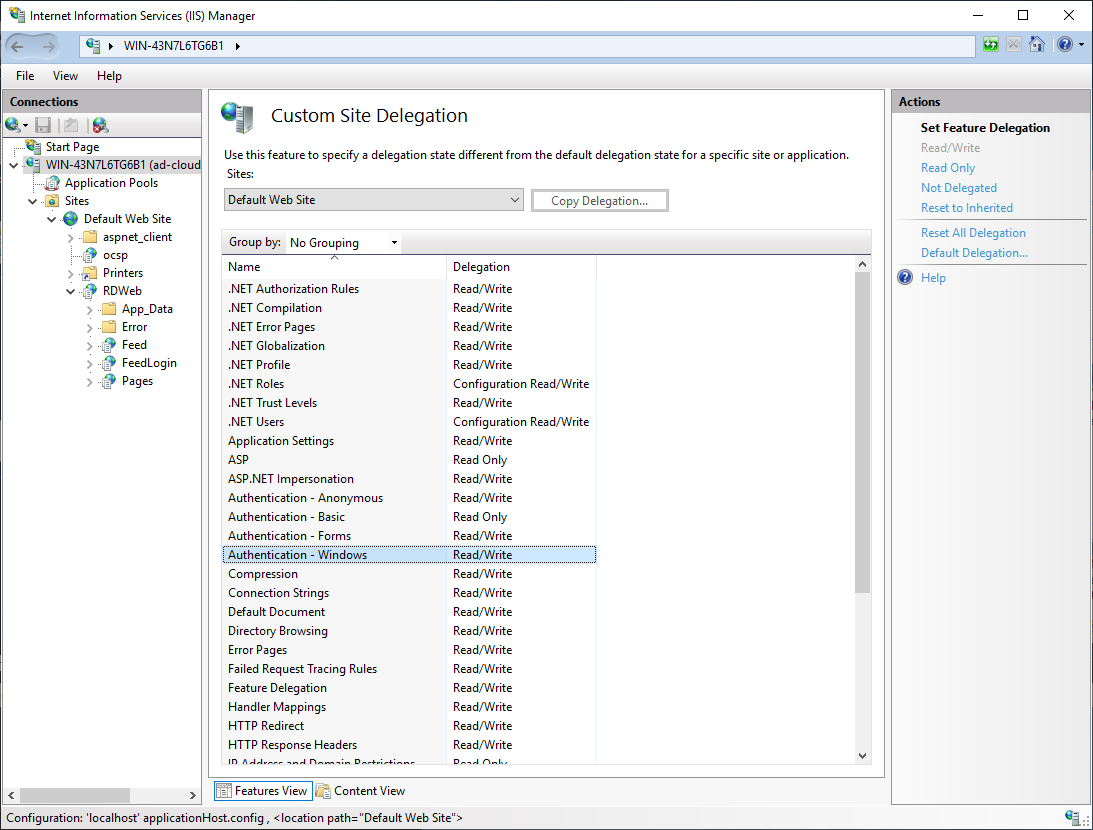This screenshot has height=830, width=1093.
Task: Select the Failed Request Tracing Rules row
Action: tap(409, 669)
